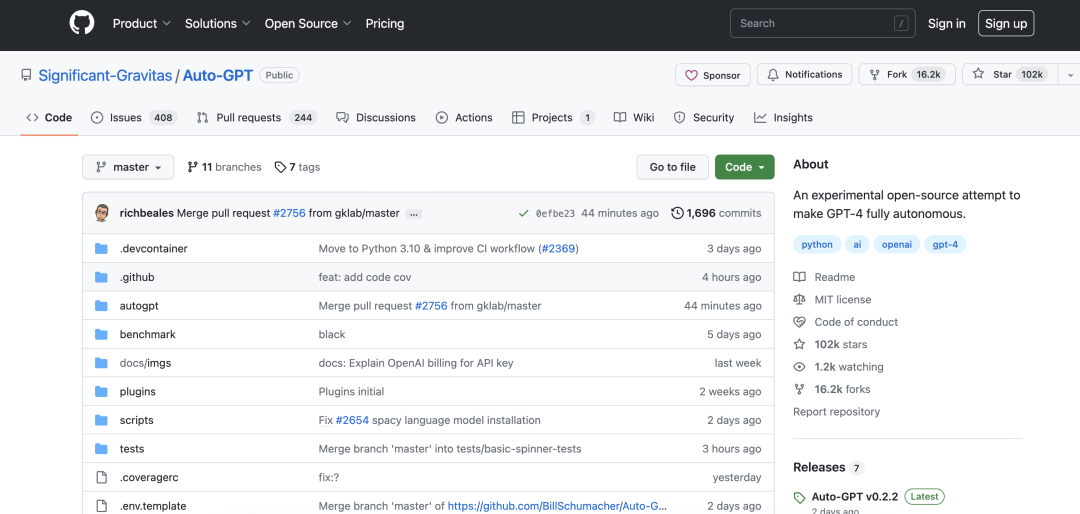
Task: View 1.2k watching link
Action: 839,367
